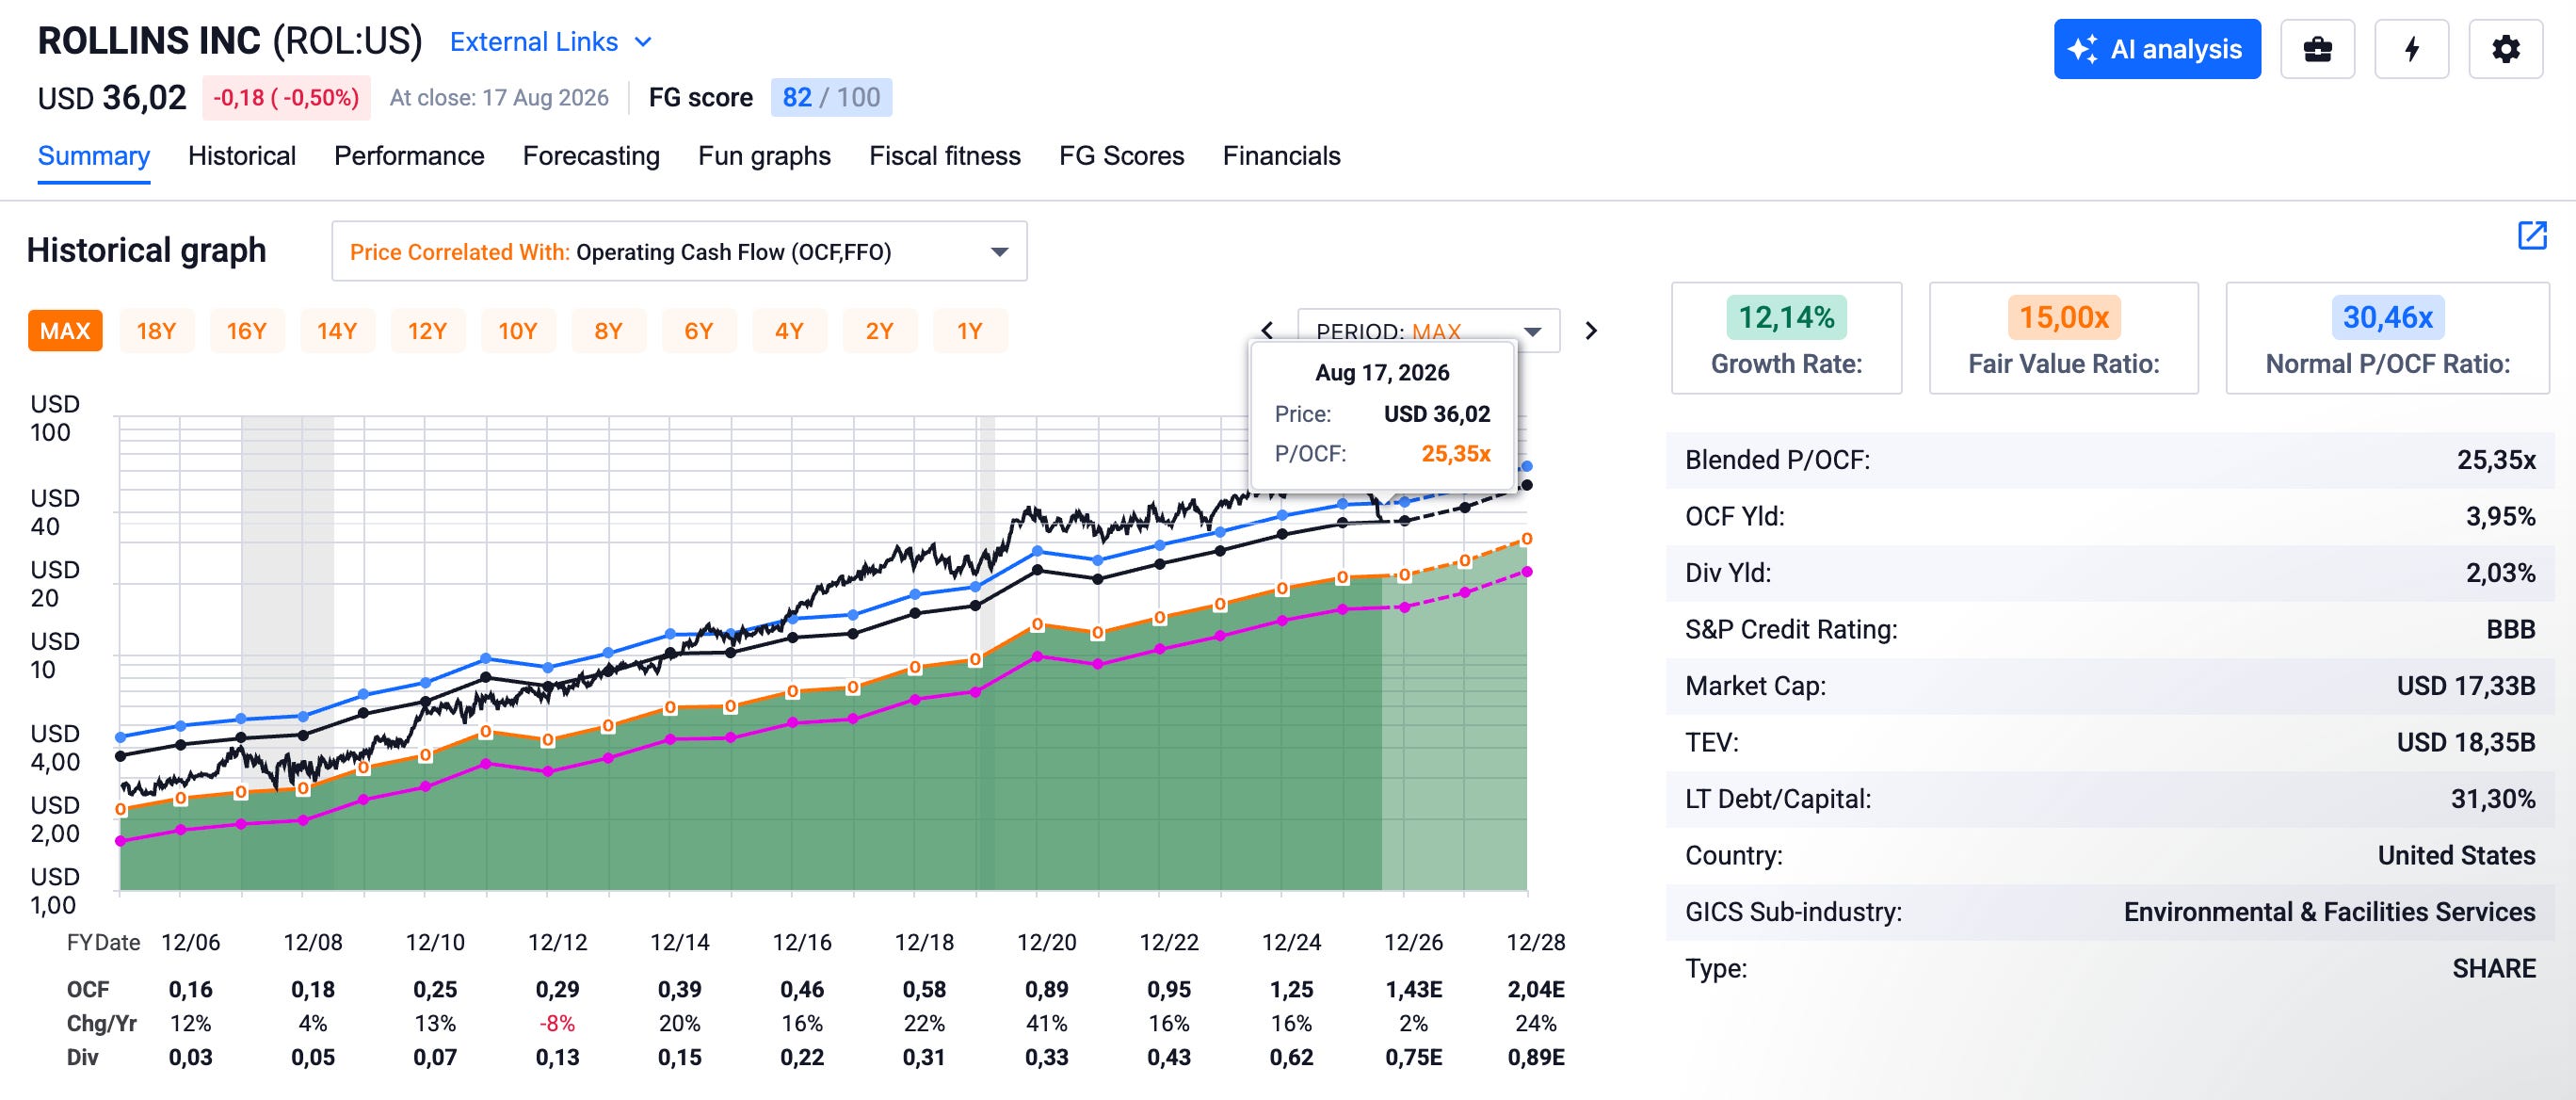The image size is (2576, 1100).
Task: Click the TEV USD 18,35B value
Action: 2466,742
